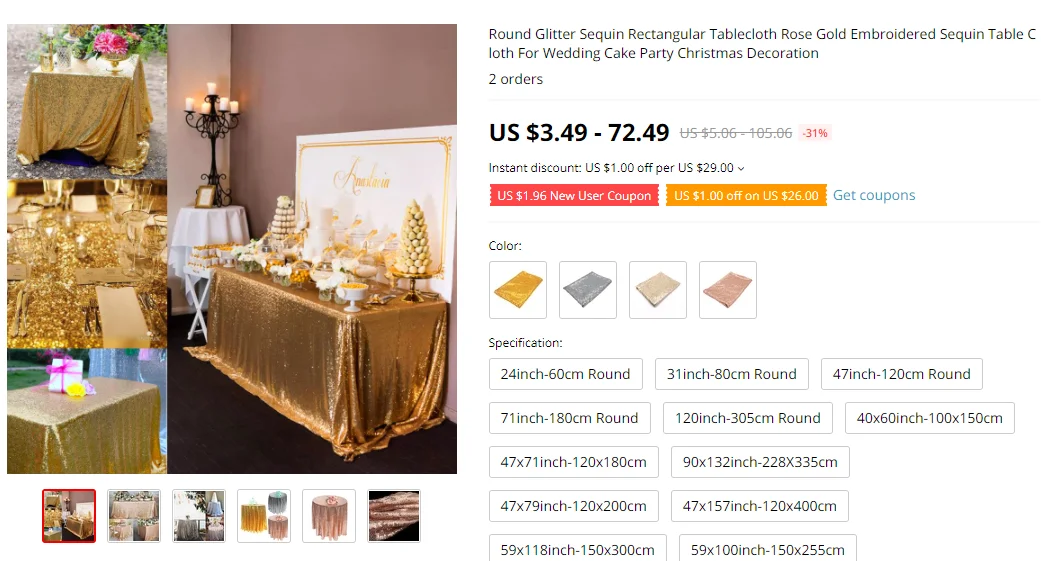Claim the US $1.00 off on US $26.00 coupon
This screenshot has height=561, width=1041.
746,195
